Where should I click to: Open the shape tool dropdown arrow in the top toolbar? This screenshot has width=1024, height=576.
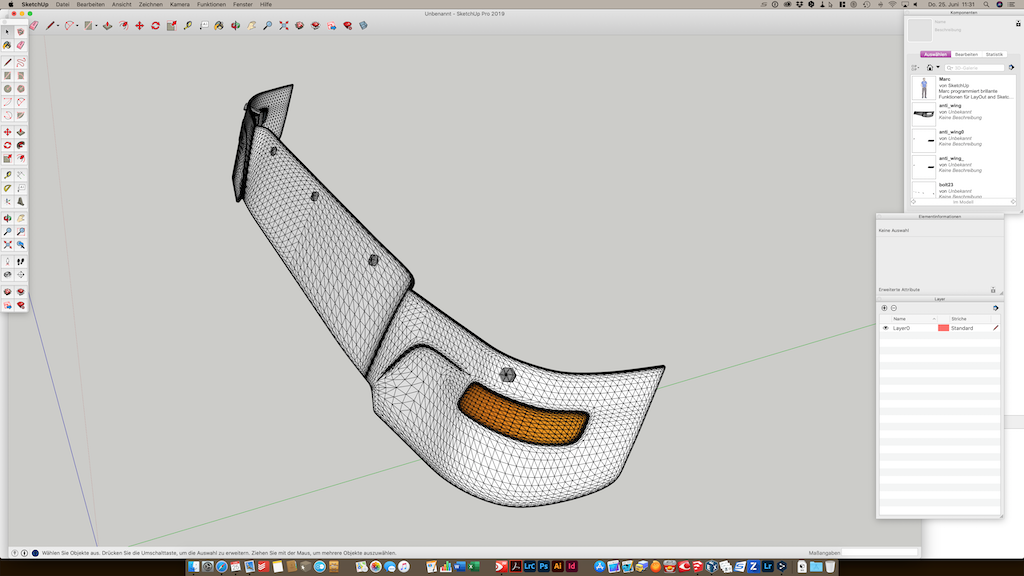coord(98,25)
